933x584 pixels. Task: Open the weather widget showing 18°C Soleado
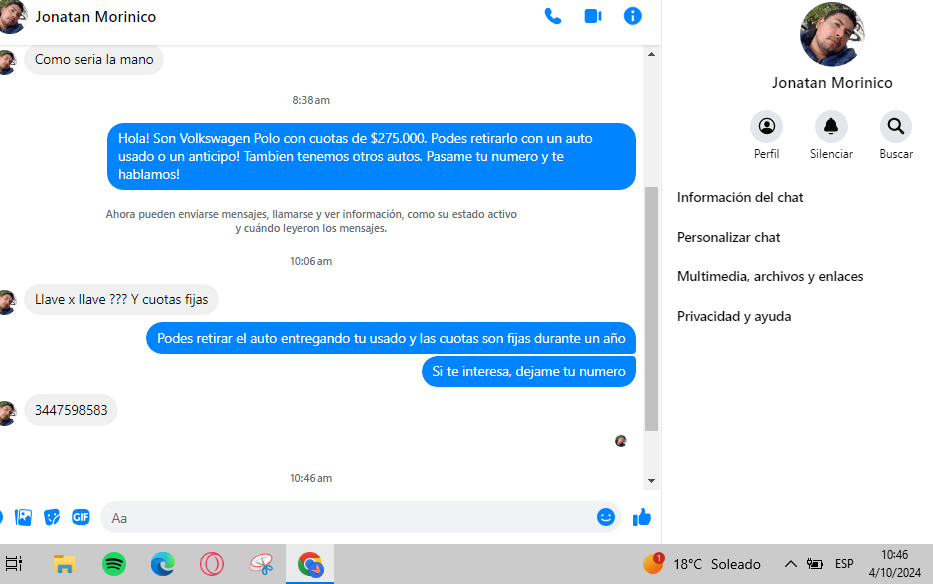point(702,564)
